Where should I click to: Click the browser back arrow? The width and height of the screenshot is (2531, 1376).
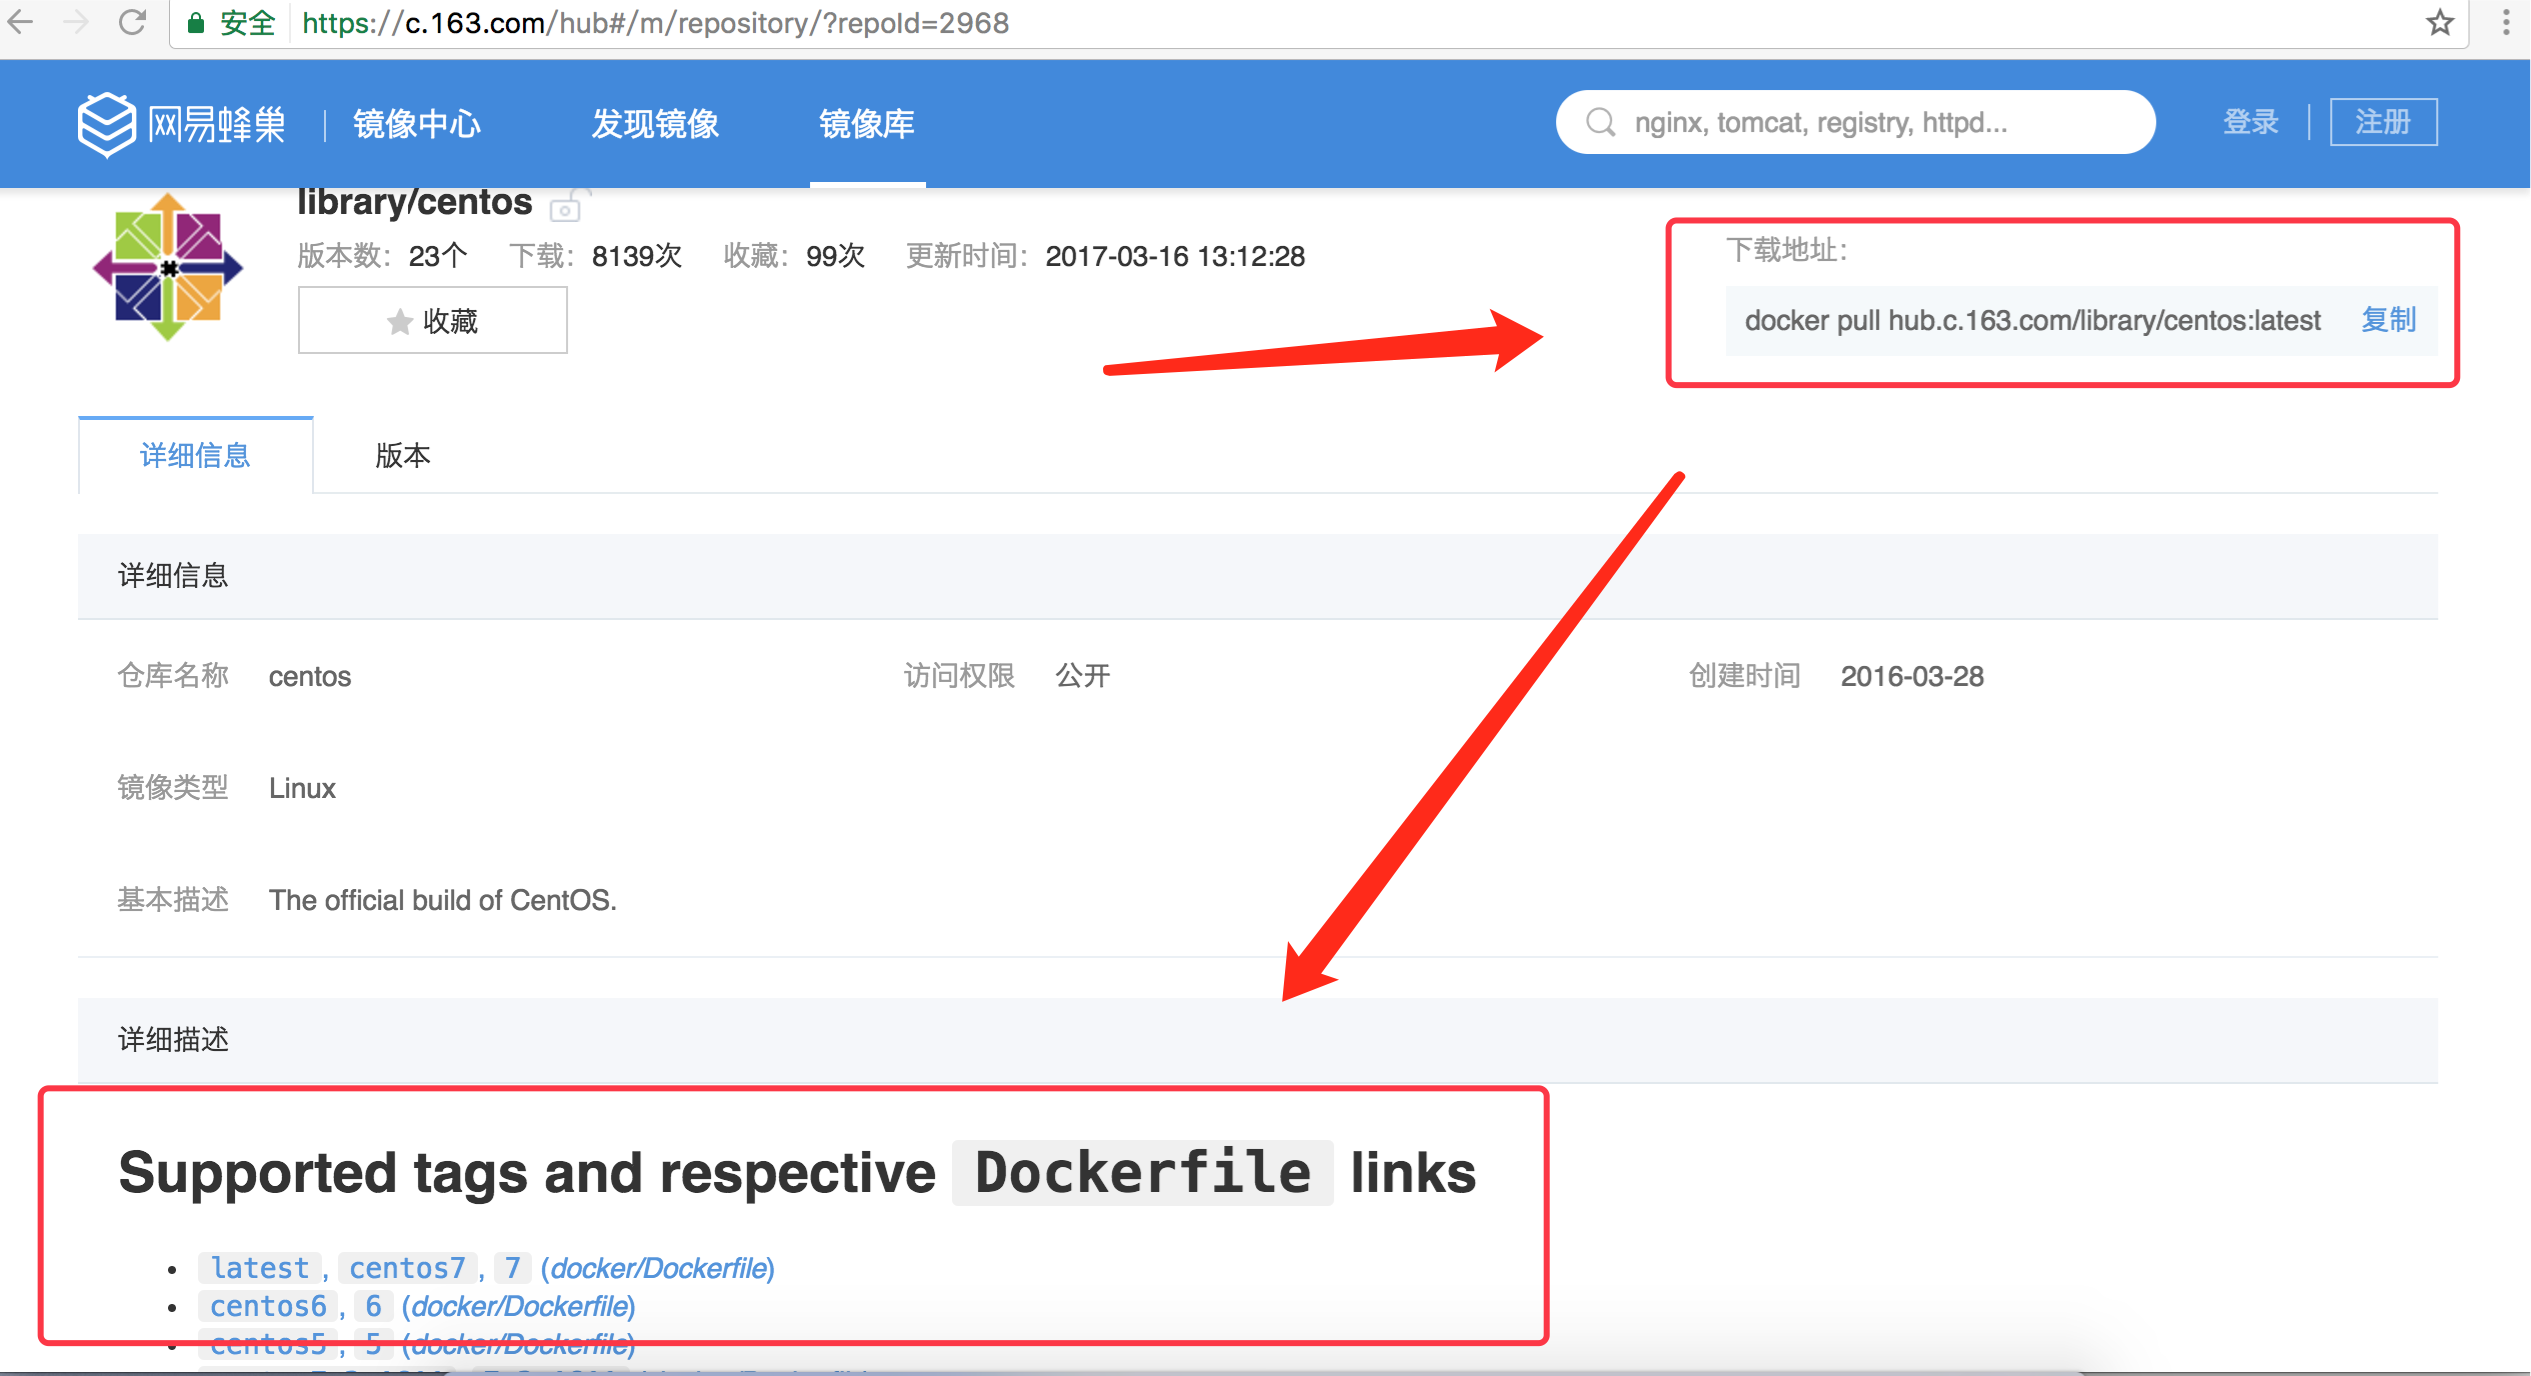pos(21,22)
